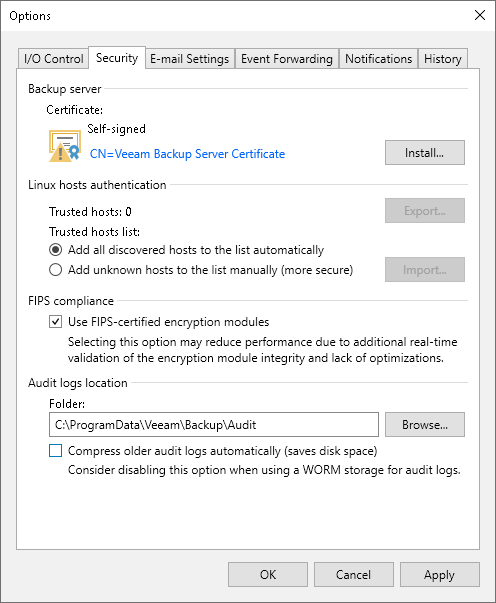
Task: Select the Notifications tab
Action: pyautogui.click(x=378, y=59)
